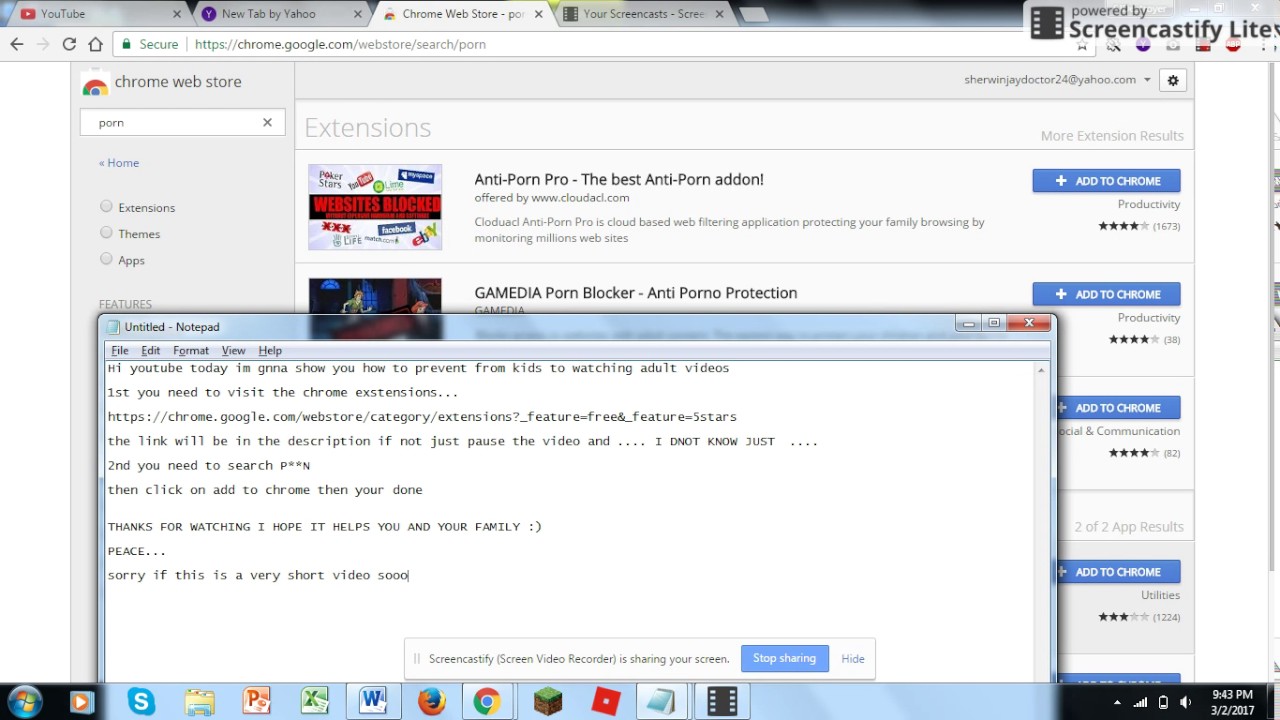1280x720 pixels.
Task: Select the Apps radio filter
Action: point(106,259)
